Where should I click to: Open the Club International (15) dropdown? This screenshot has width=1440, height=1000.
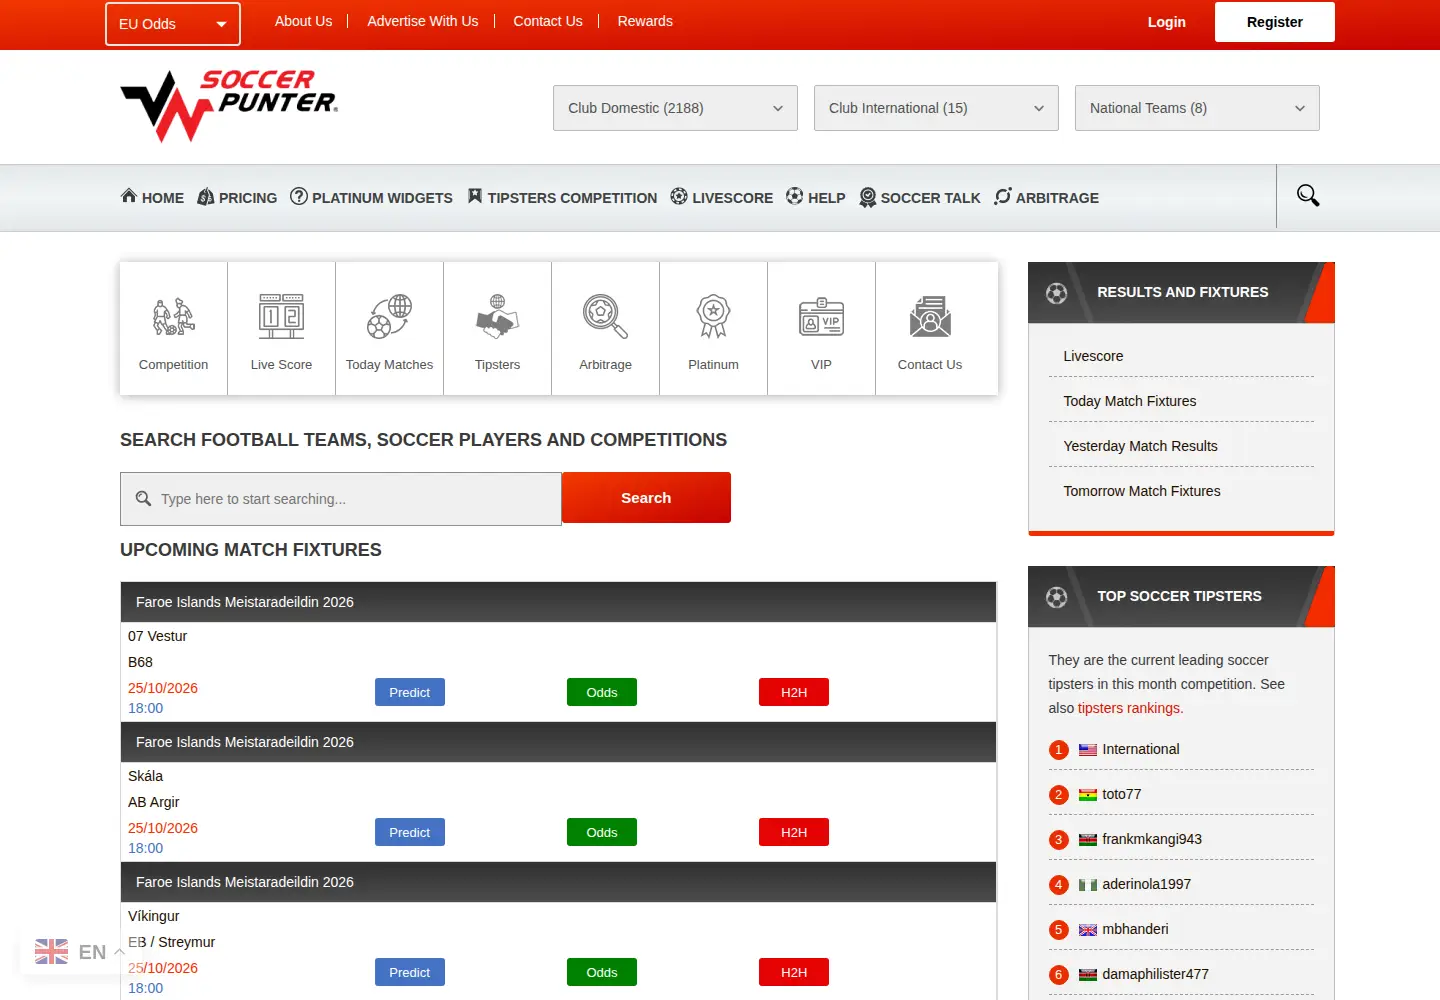coord(936,108)
